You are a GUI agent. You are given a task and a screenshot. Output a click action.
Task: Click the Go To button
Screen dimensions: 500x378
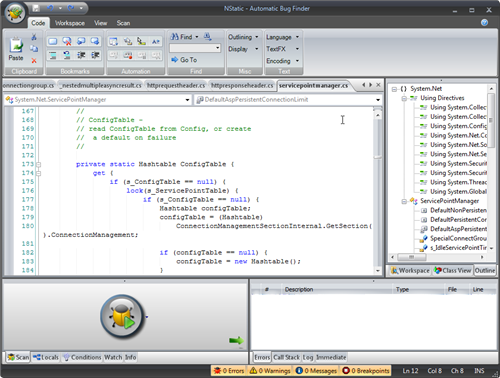point(184,60)
